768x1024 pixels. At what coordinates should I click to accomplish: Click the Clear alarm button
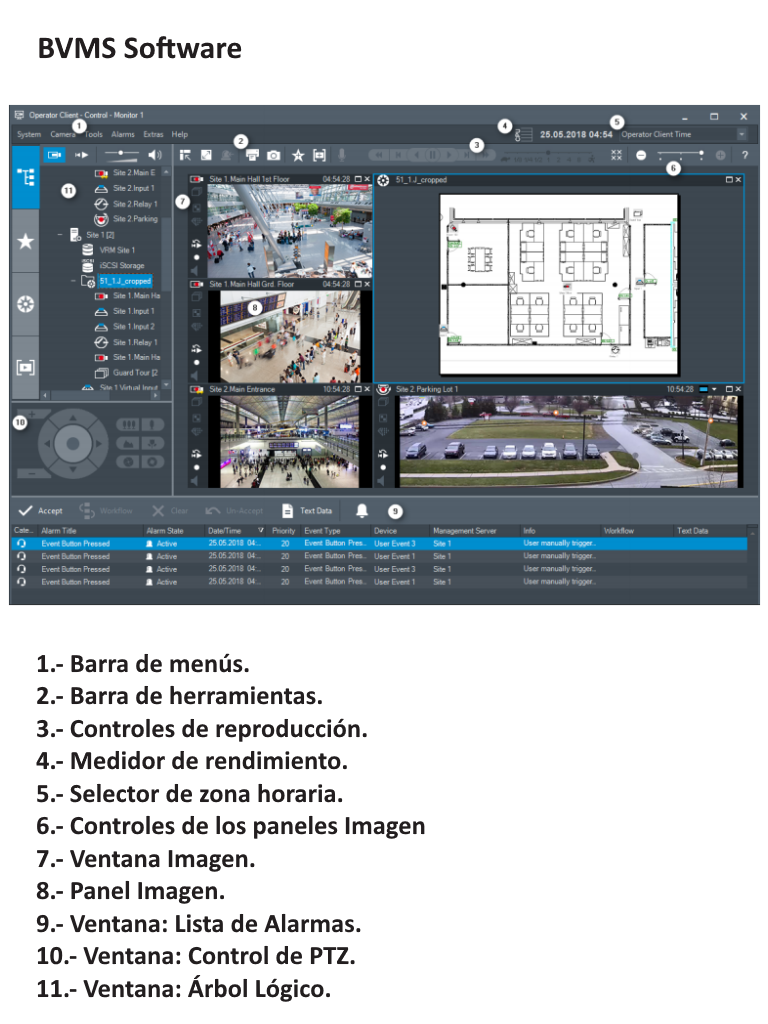coord(170,511)
